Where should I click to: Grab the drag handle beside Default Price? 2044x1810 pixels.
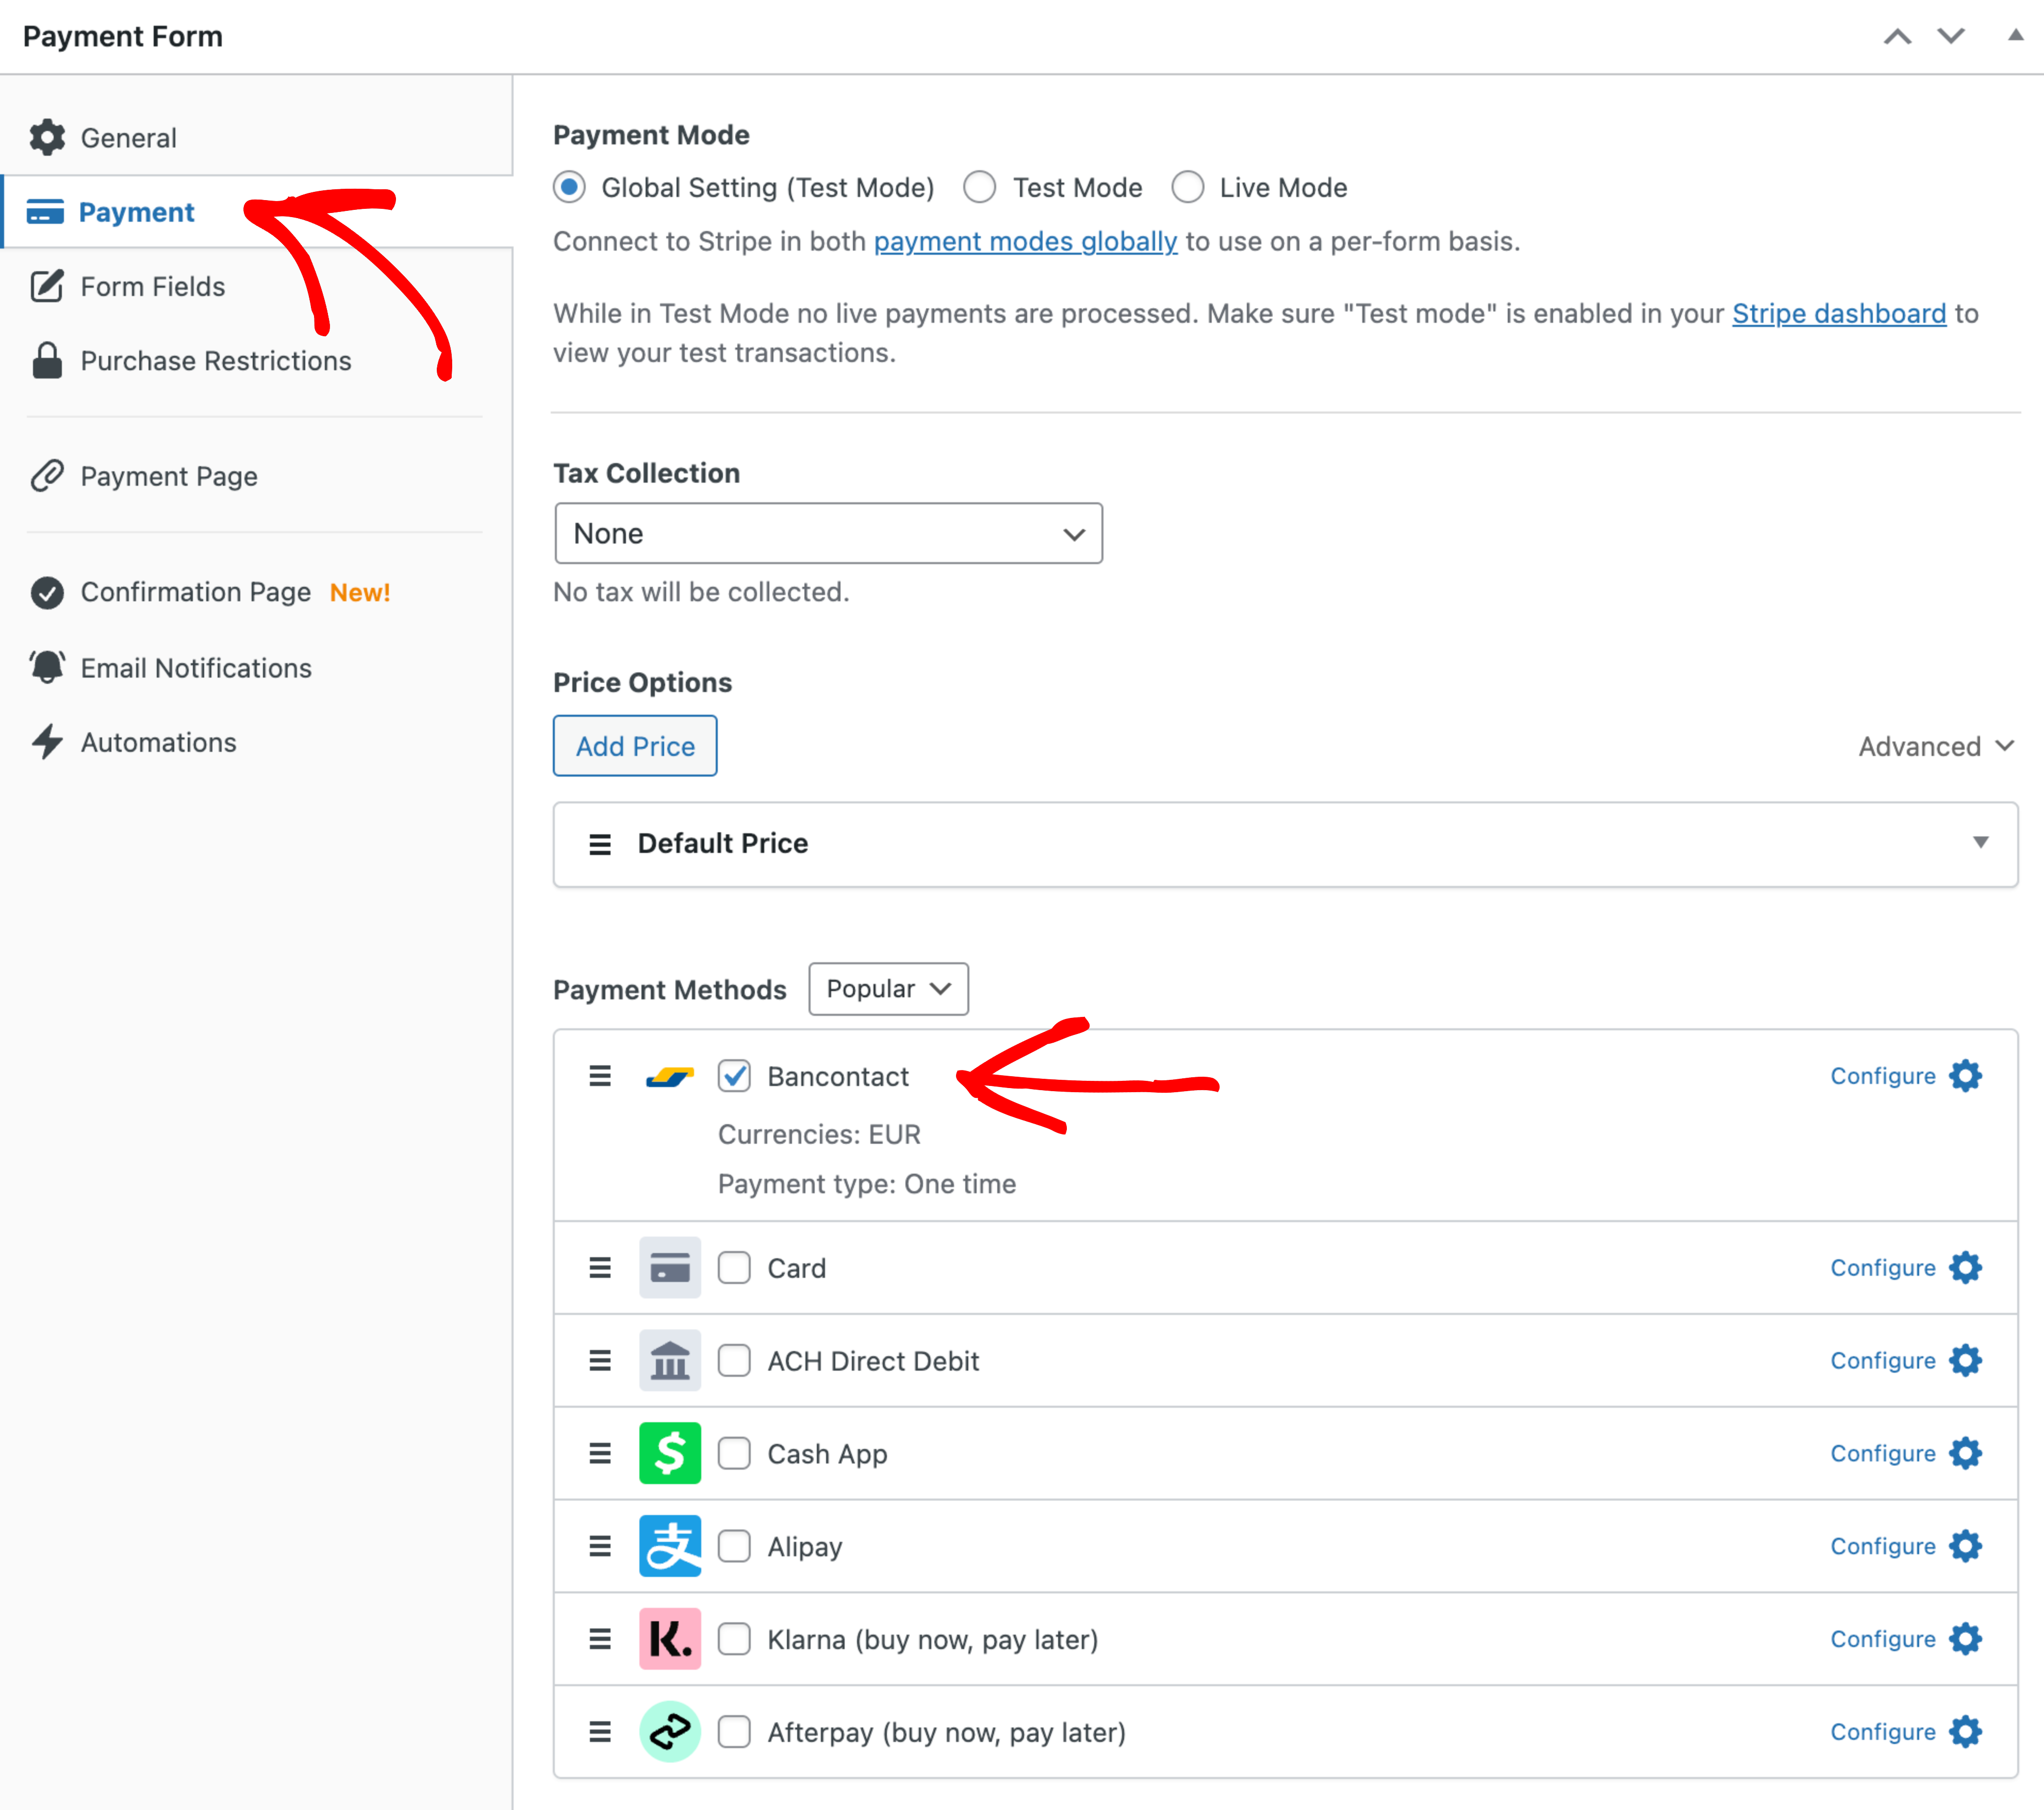[x=600, y=844]
